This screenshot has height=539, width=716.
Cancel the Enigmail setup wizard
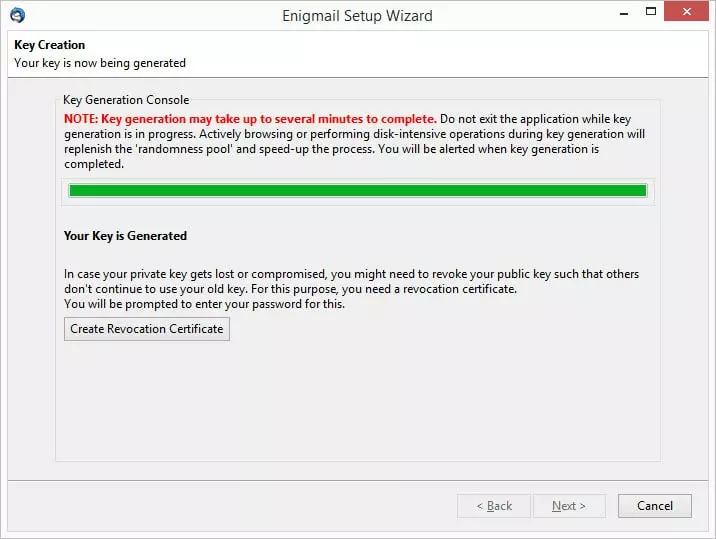click(x=654, y=506)
